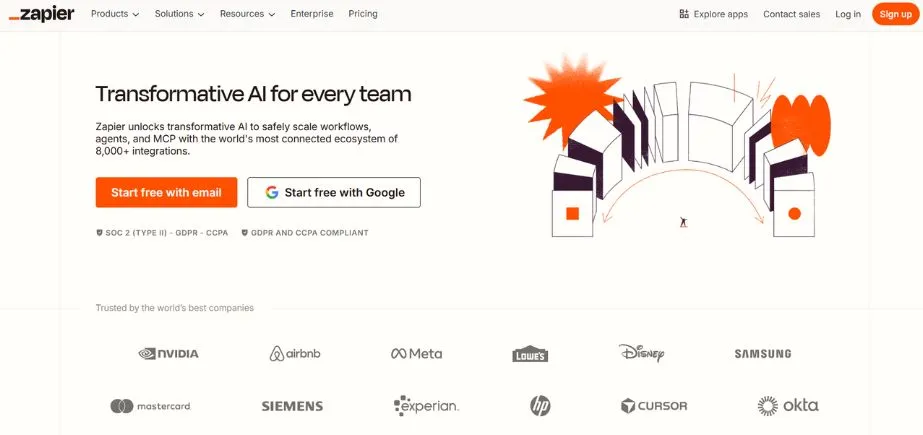Open the Products dropdown menu

coord(115,14)
